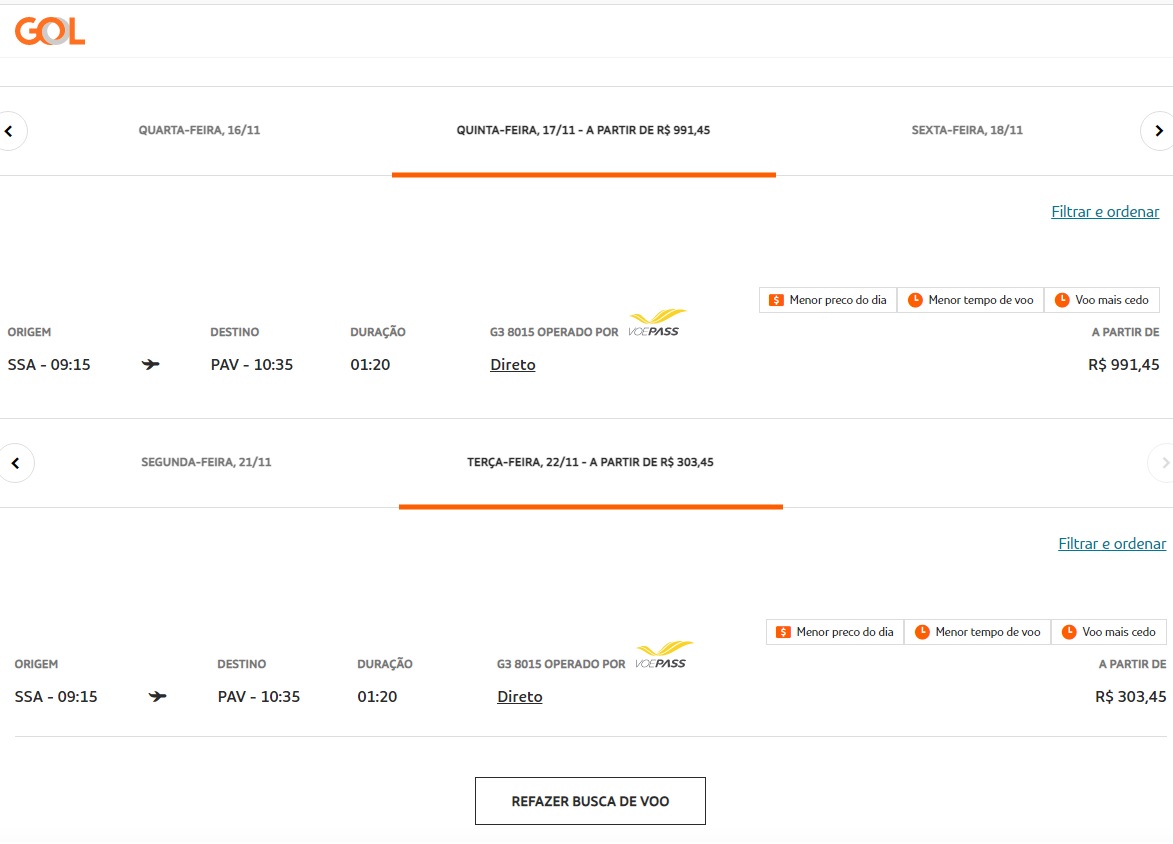1173x844 pixels.
Task: Click the VoePass logo on second flight
Action: 663,655
